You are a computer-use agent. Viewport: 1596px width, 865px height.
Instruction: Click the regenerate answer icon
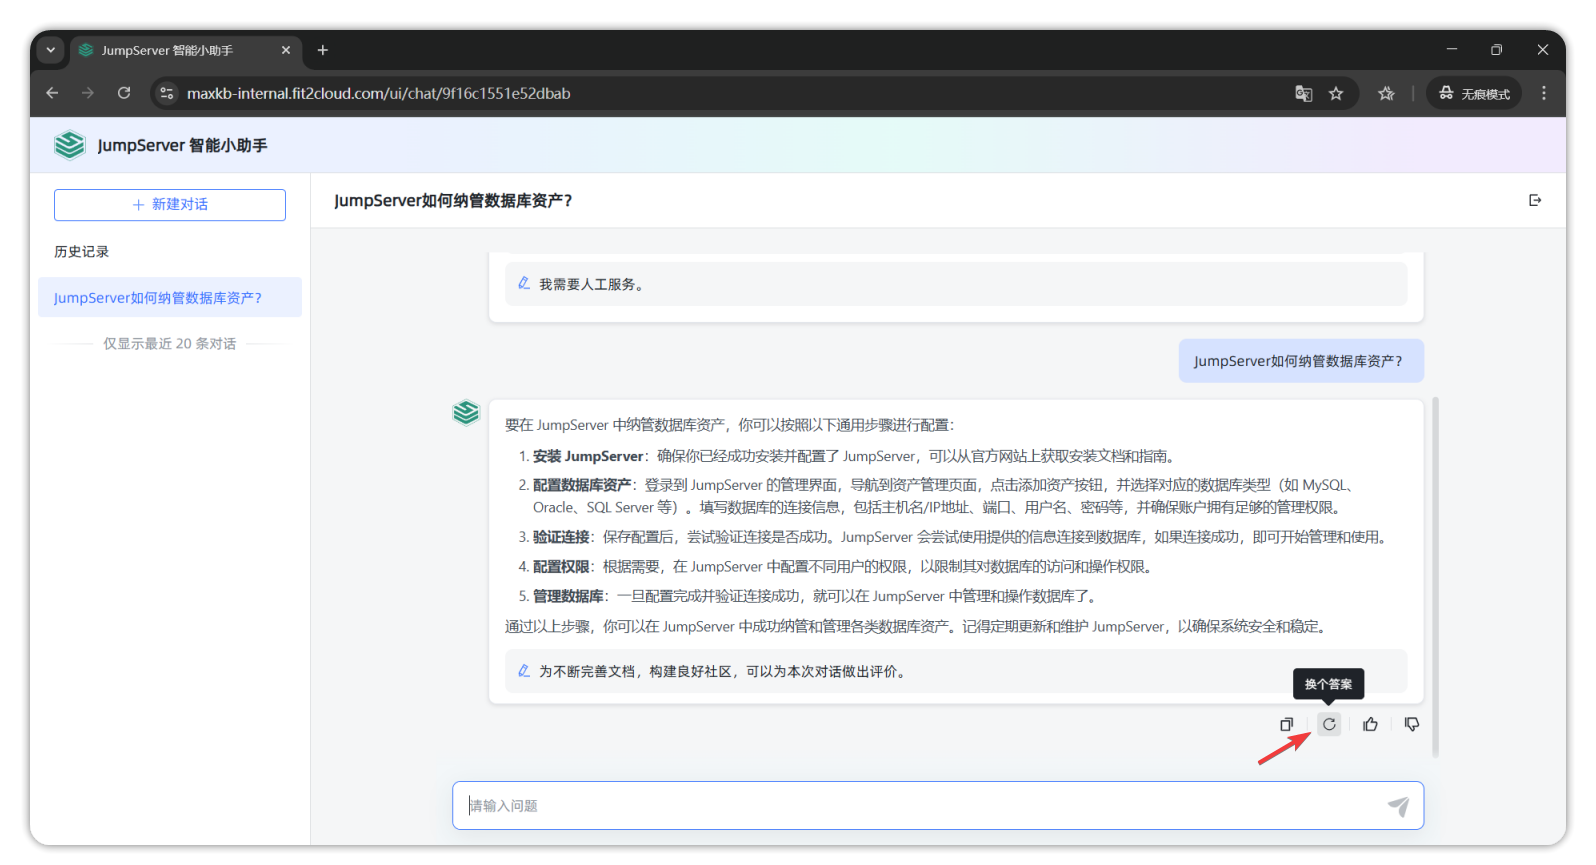click(x=1328, y=724)
